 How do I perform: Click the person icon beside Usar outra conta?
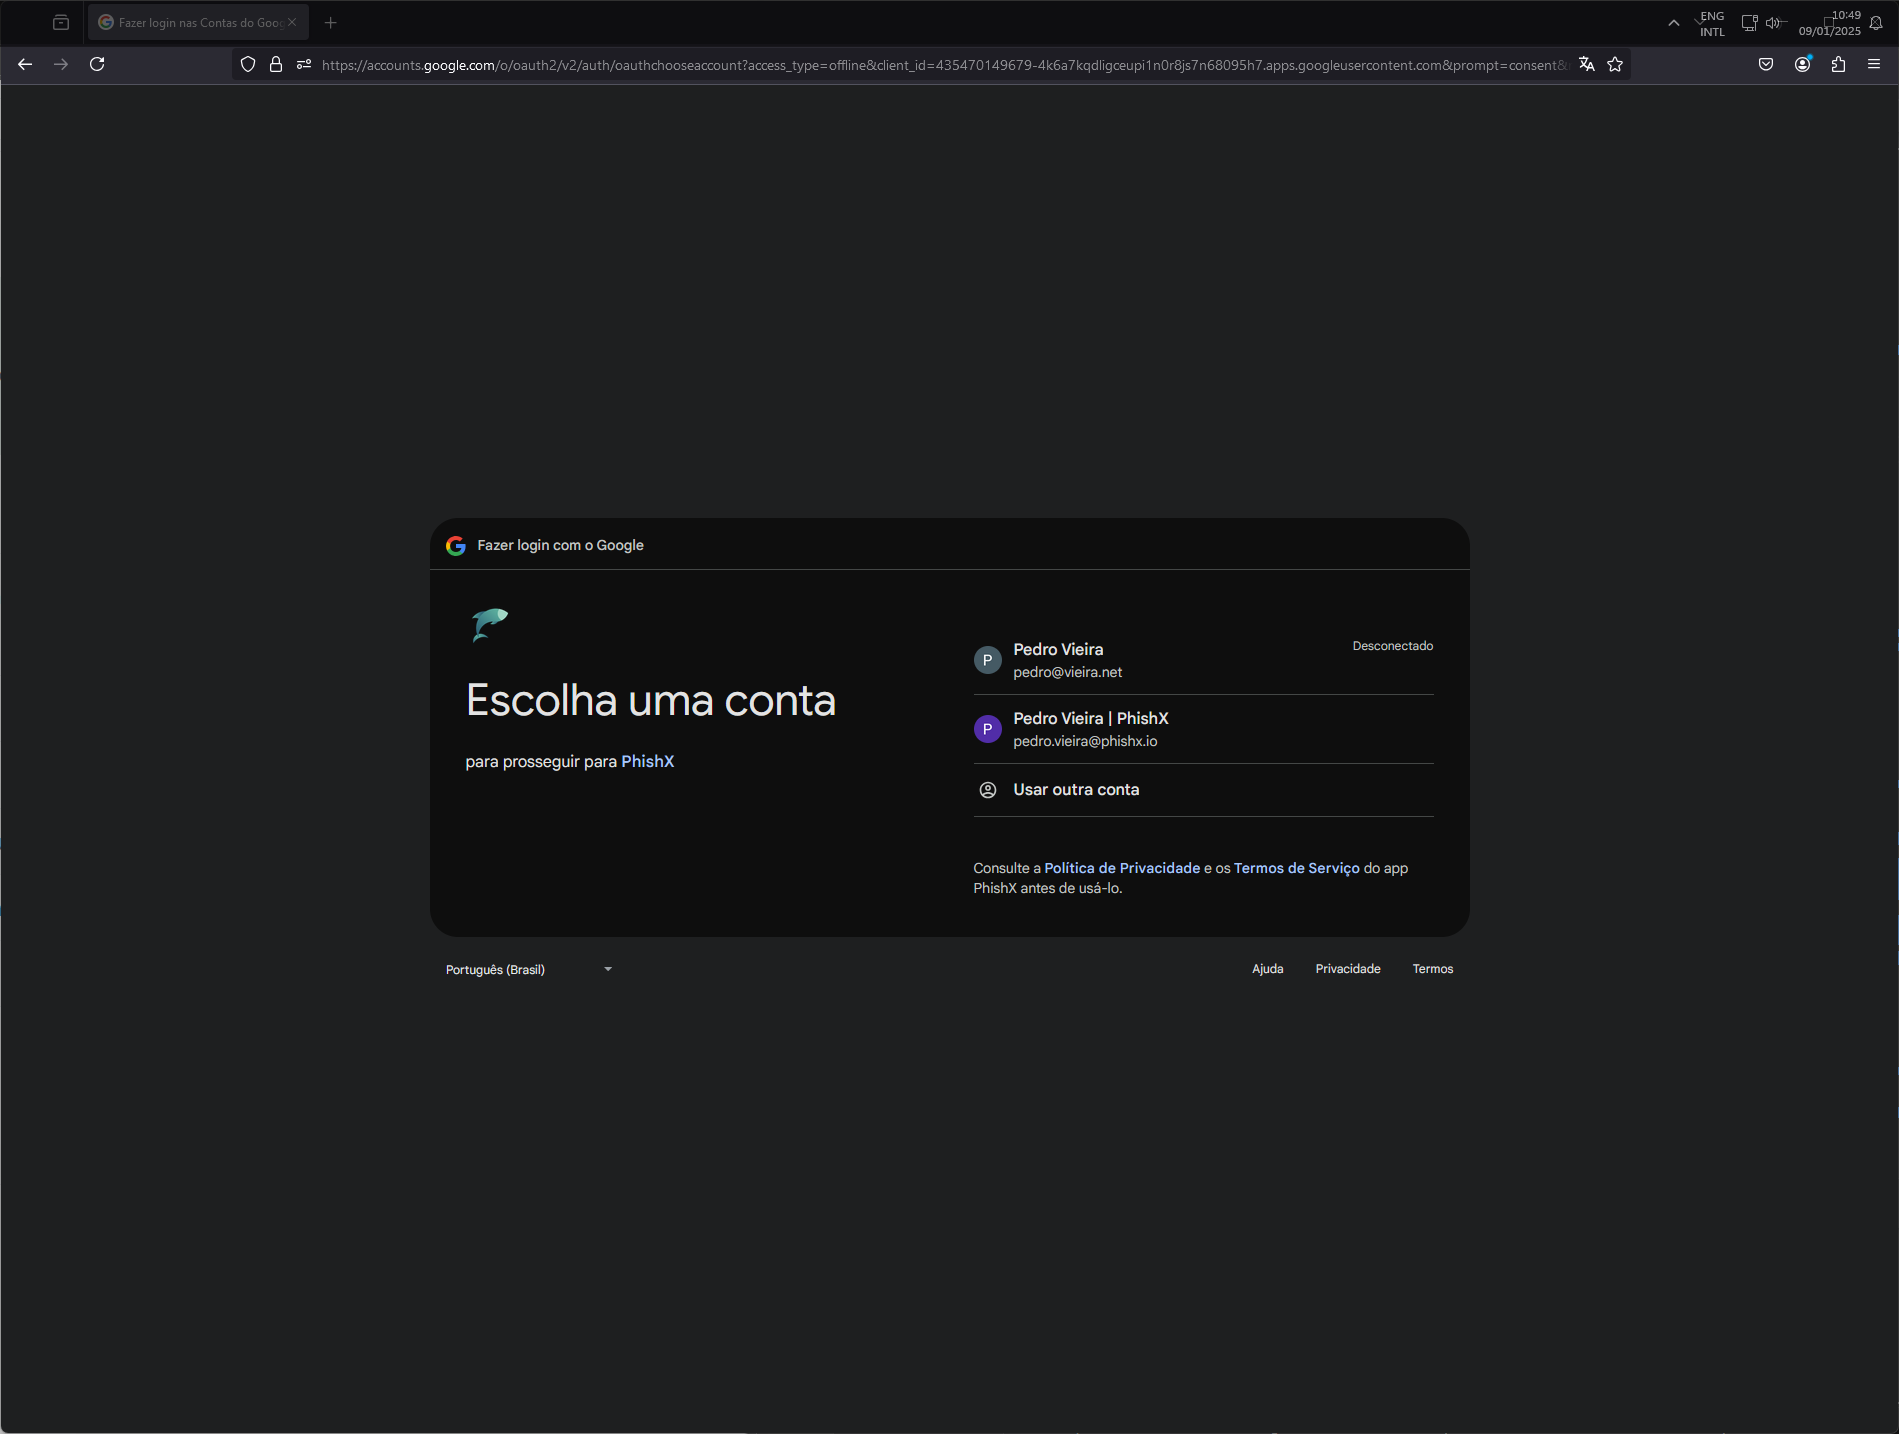point(987,790)
